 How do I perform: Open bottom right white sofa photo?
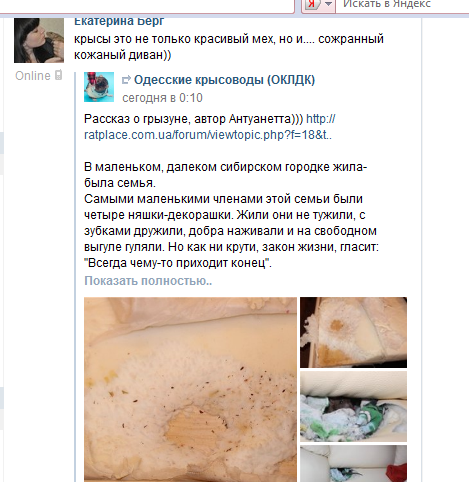[353, 464]
